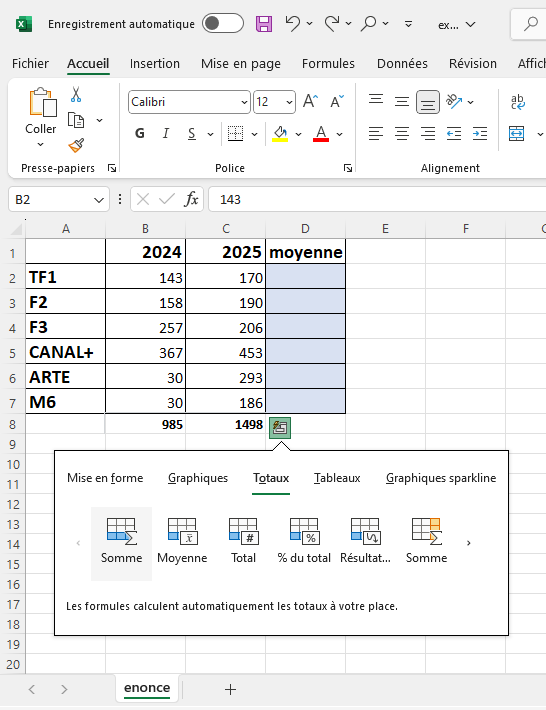546x710 pixels.
Task: Click the Wrap text icon
Action: click(517, 102)
